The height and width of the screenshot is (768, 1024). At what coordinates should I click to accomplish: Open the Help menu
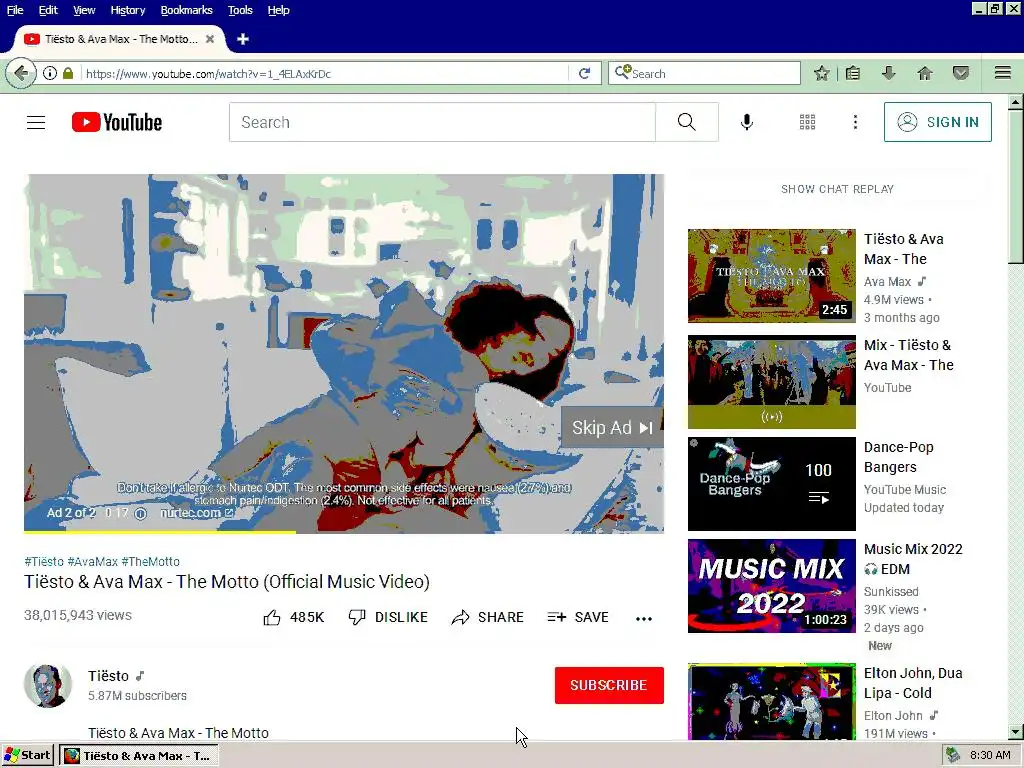click(x=279, y=10)
